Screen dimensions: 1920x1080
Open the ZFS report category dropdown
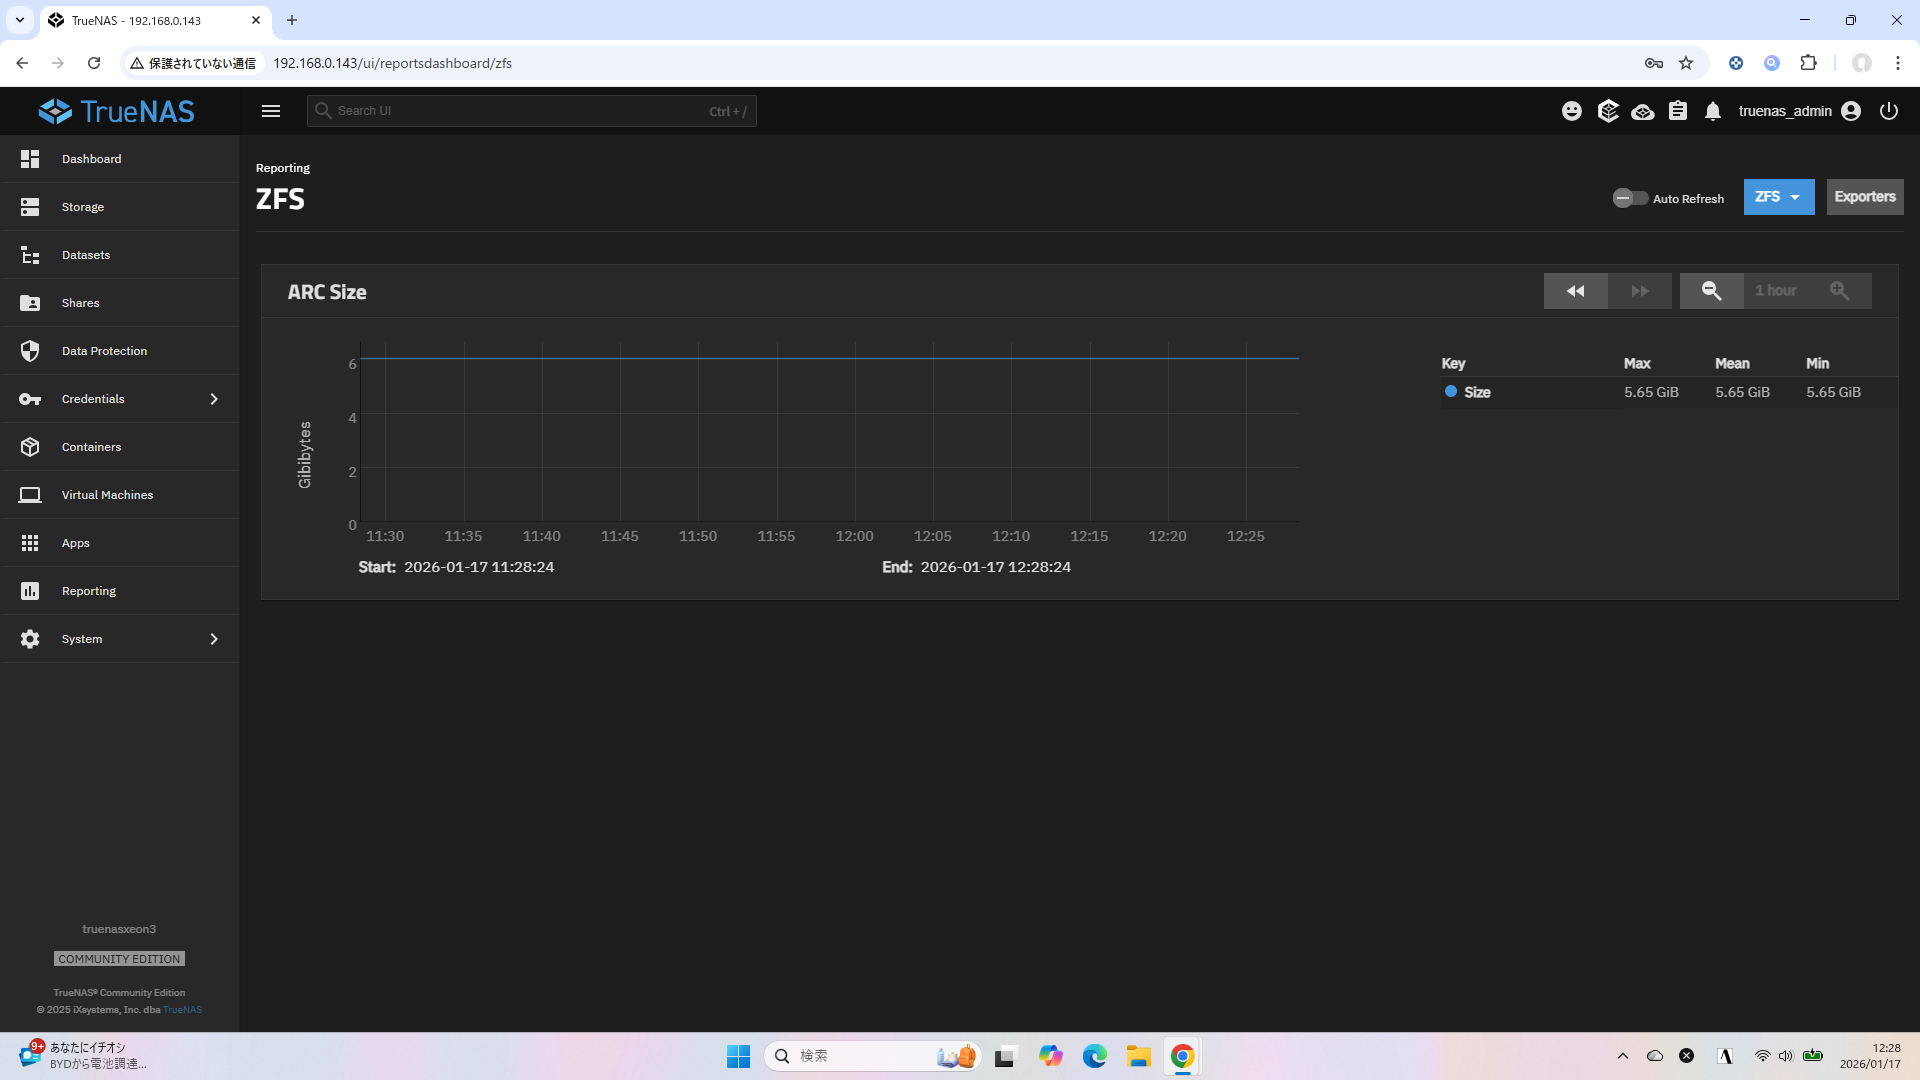[1778, 197]
